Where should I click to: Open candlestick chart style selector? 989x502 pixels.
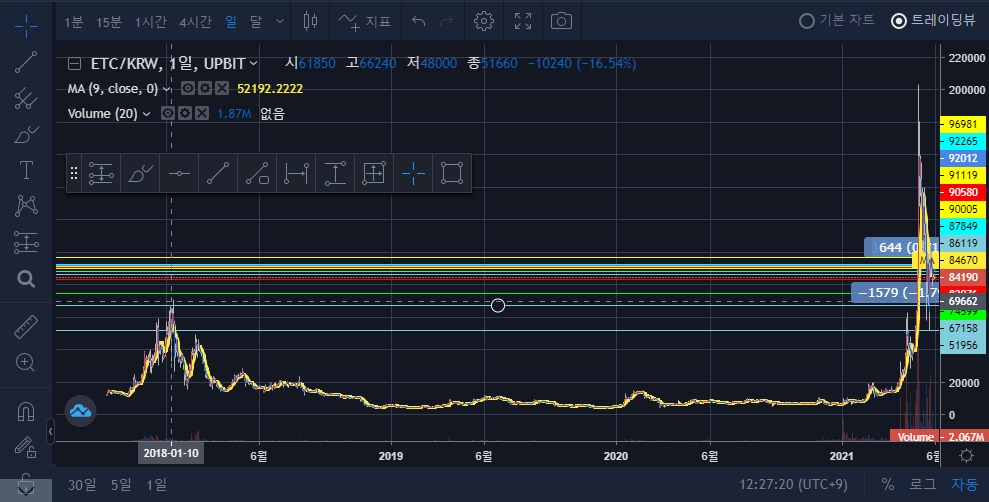(x=310, y=21)
